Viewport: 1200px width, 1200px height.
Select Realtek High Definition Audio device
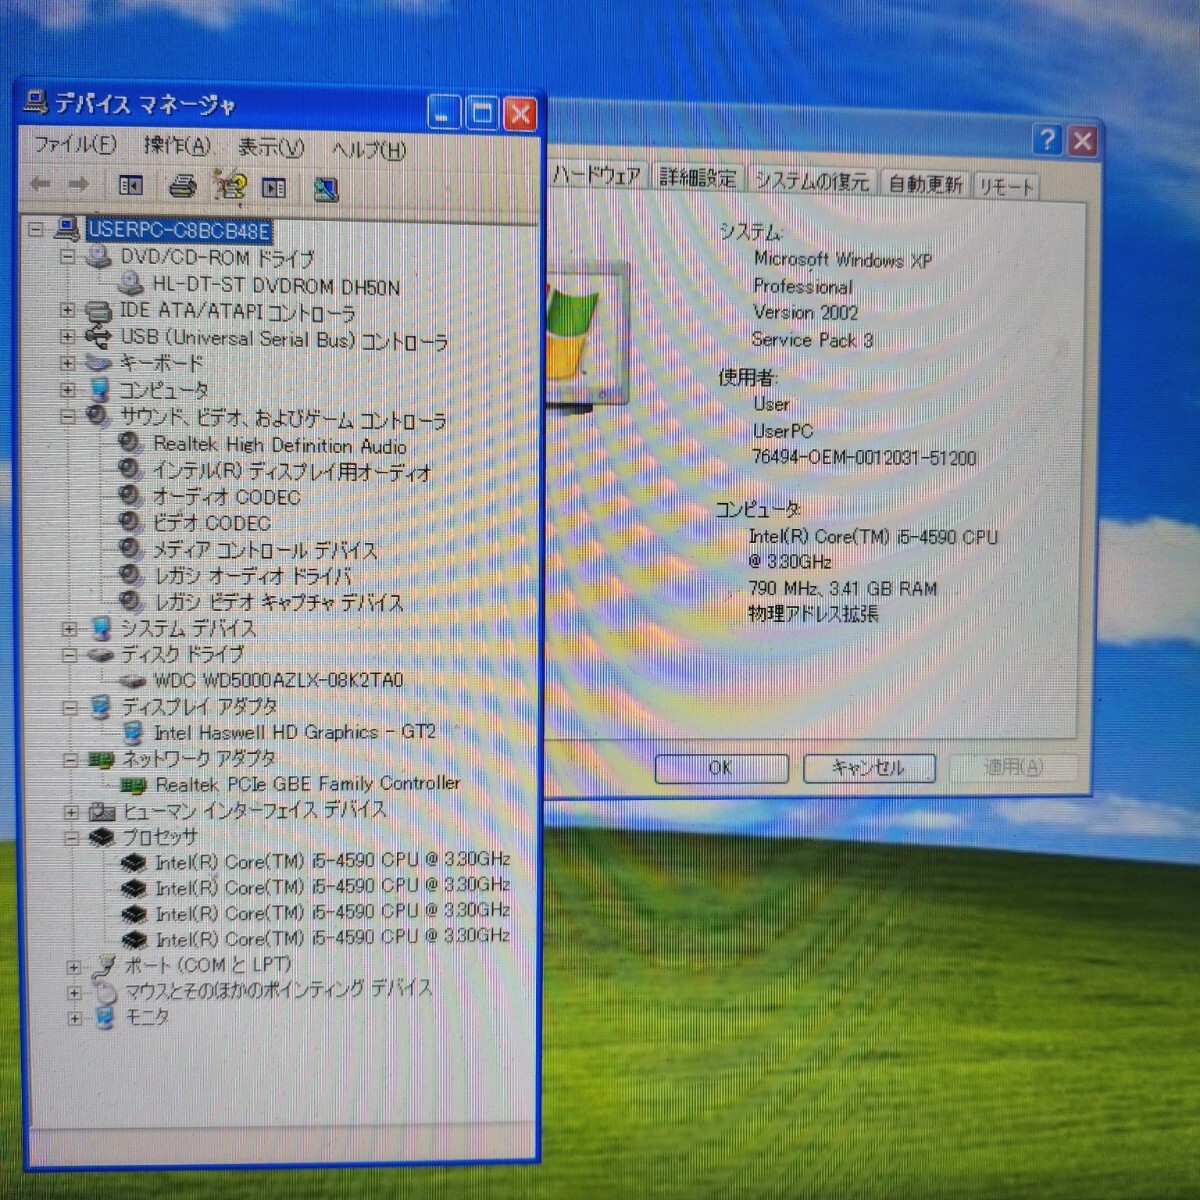tap(279, 446)
